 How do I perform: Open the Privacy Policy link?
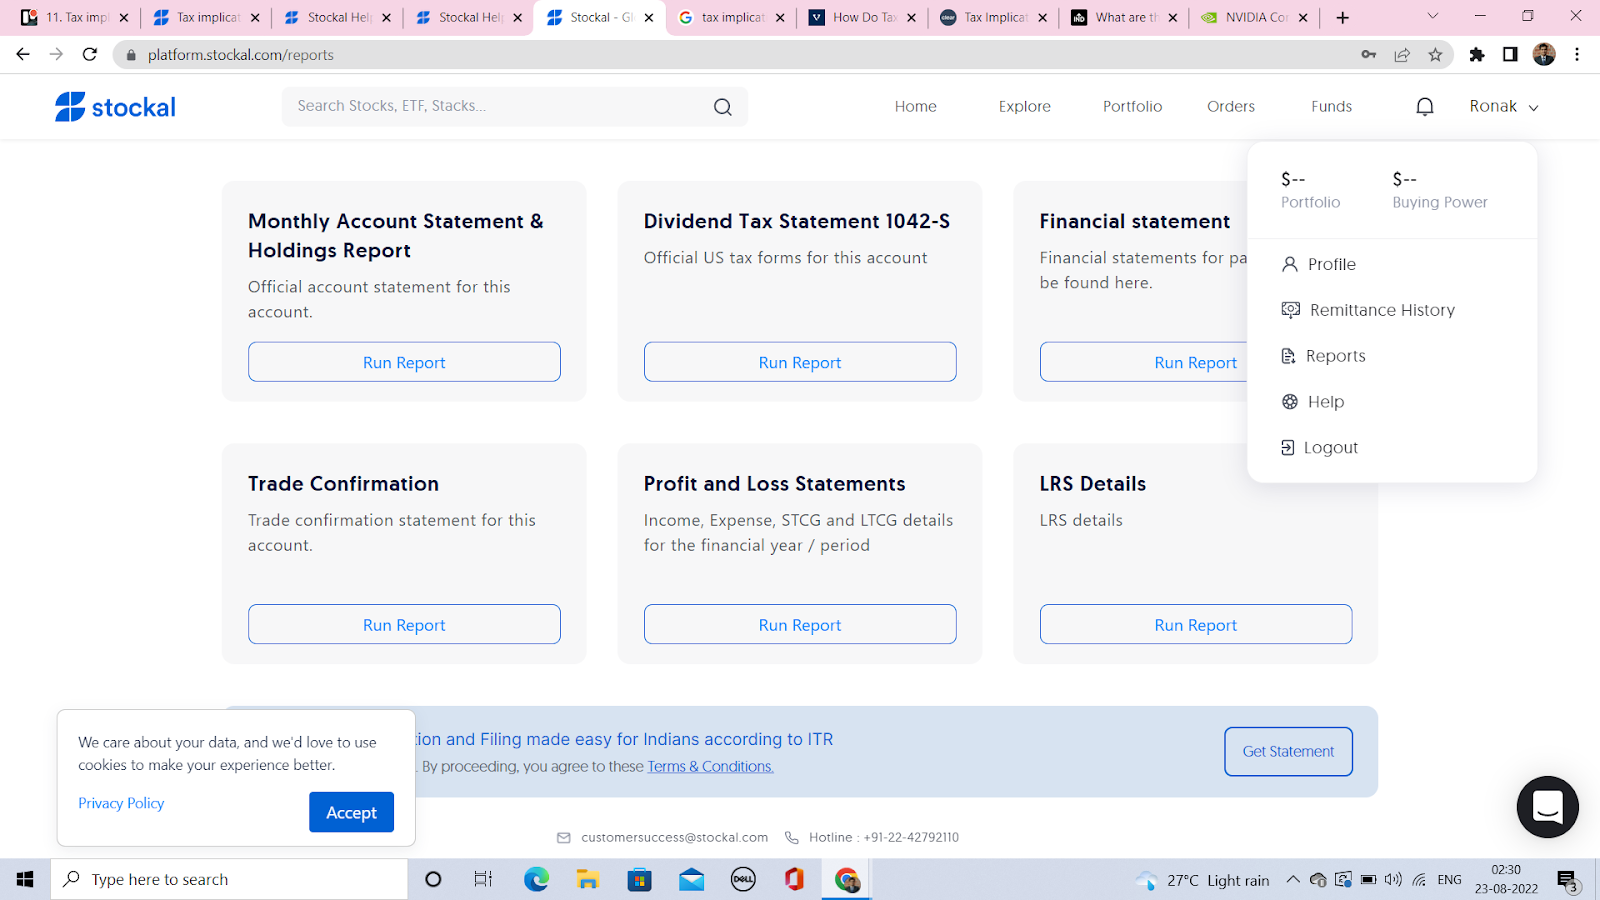(x=121, y=803)
